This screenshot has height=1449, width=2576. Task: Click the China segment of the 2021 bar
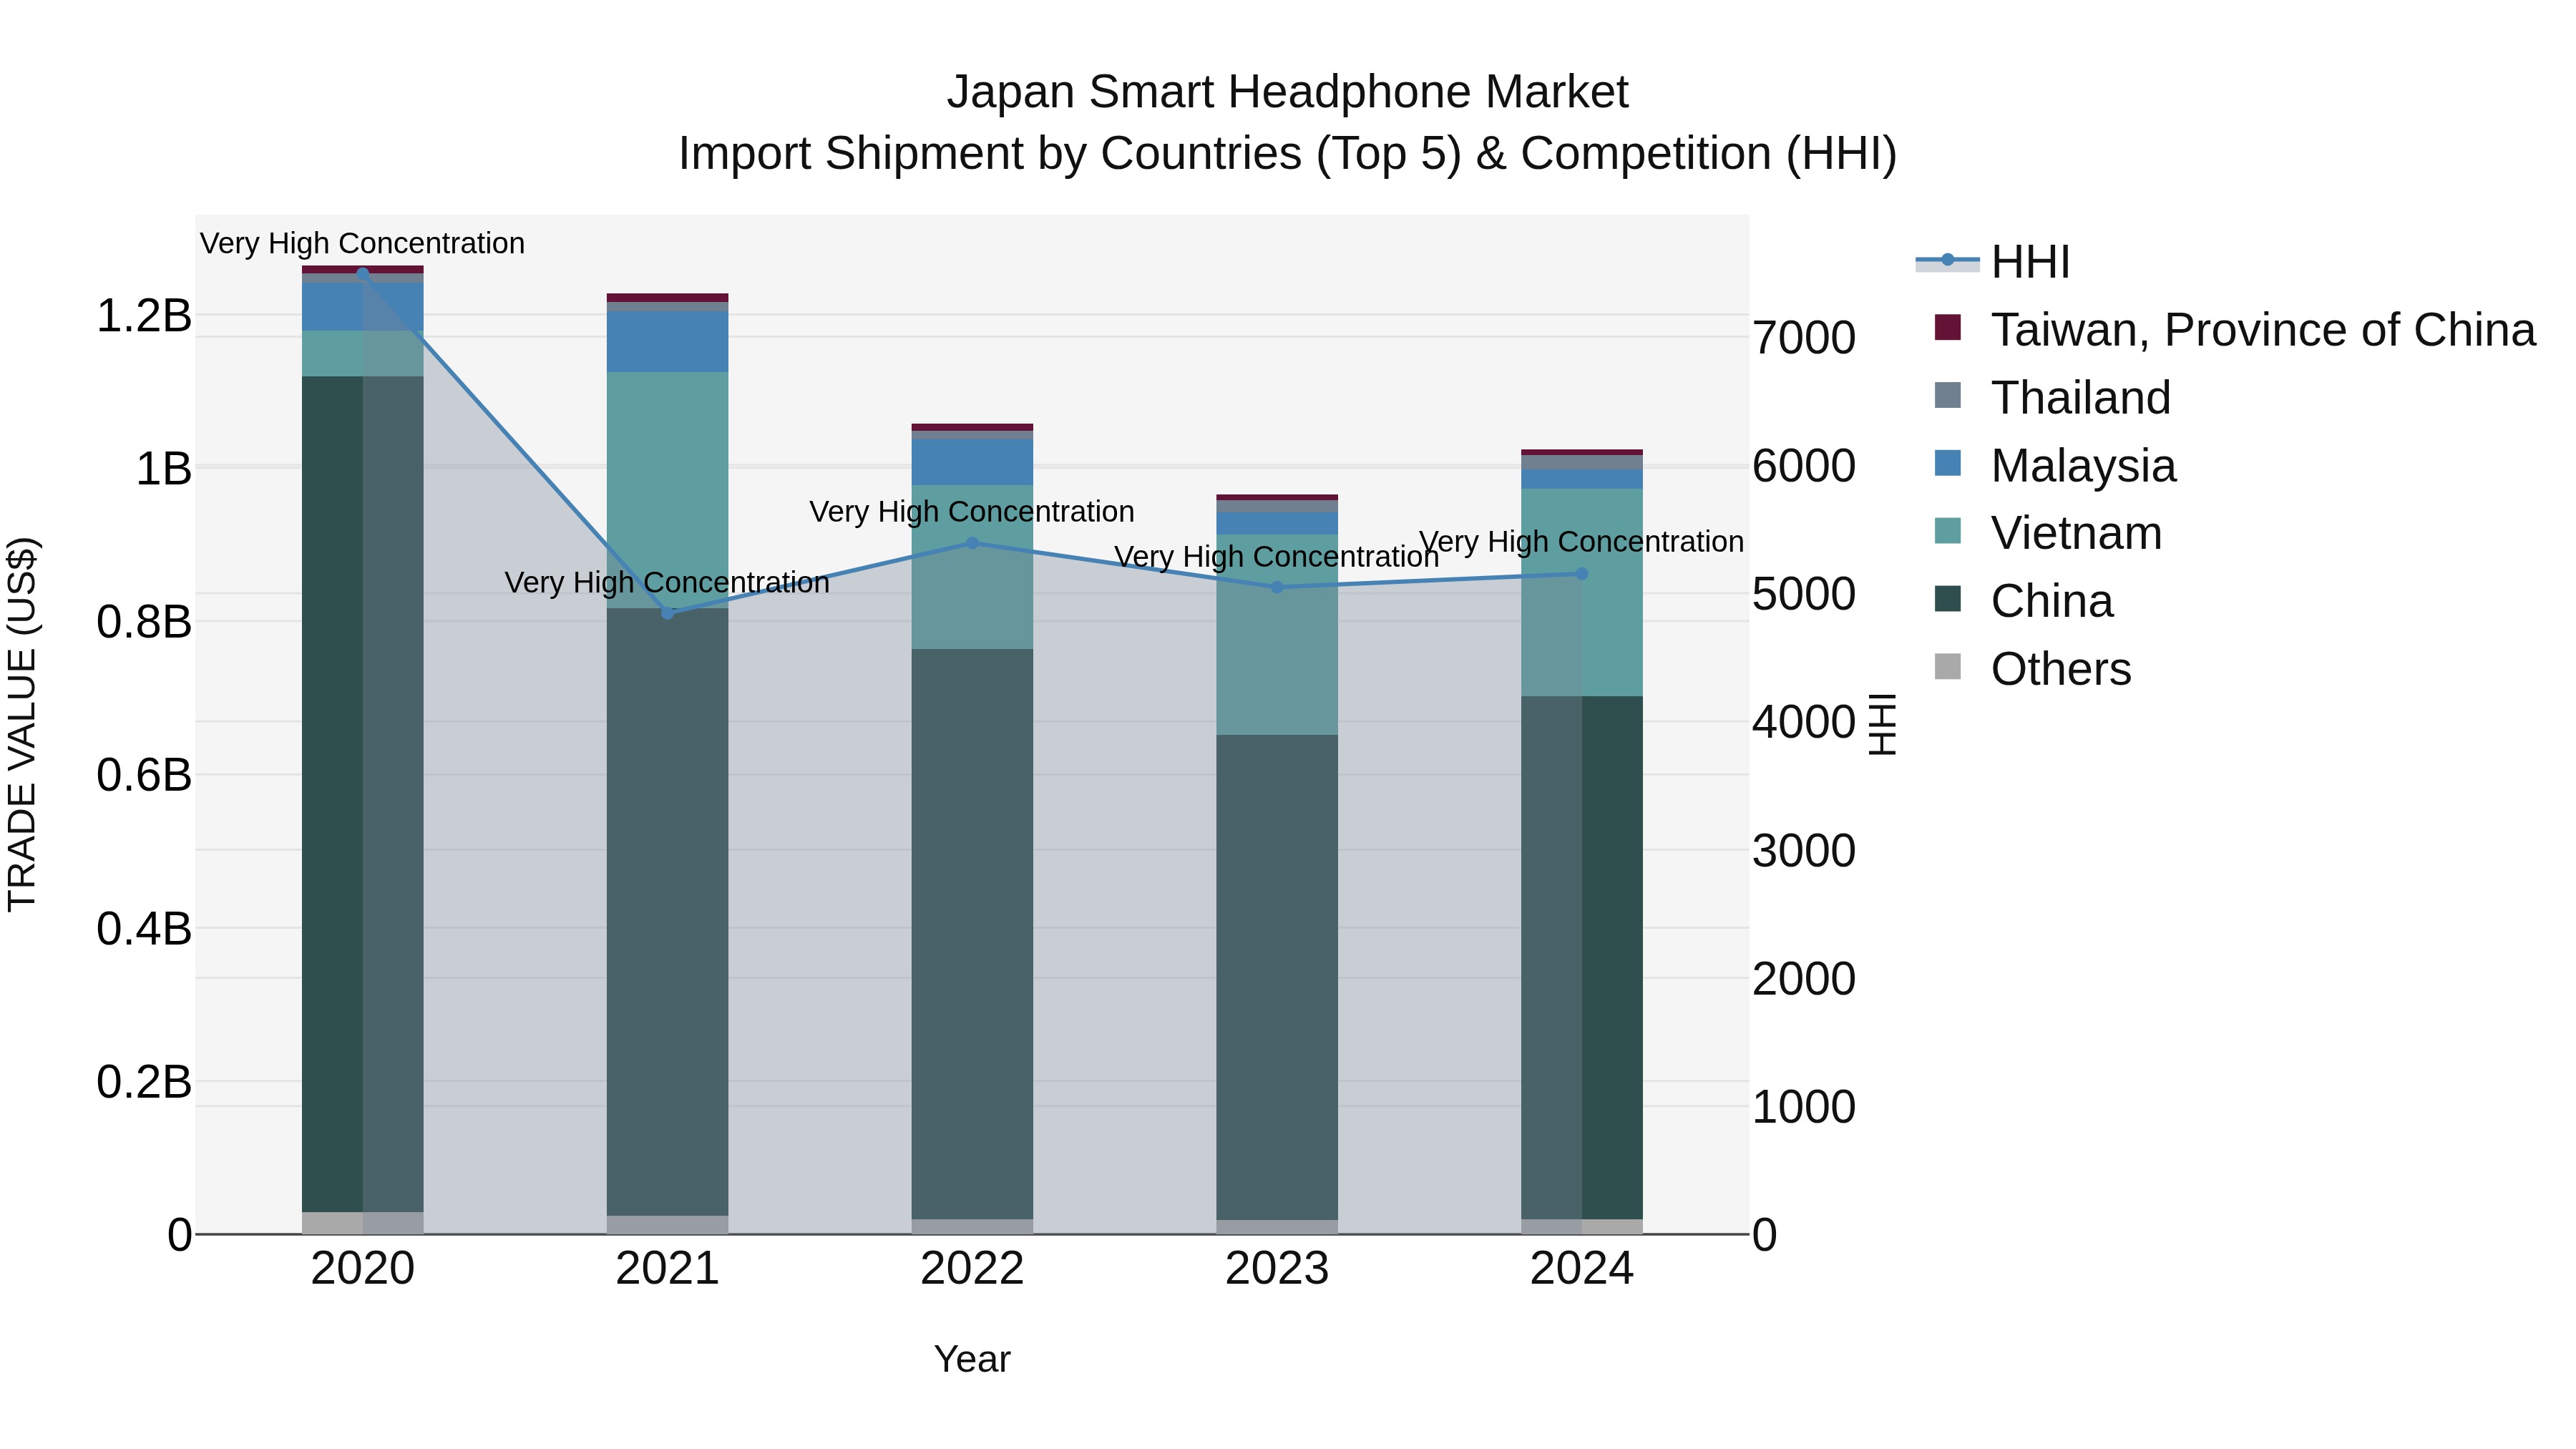tap(668, 912)
